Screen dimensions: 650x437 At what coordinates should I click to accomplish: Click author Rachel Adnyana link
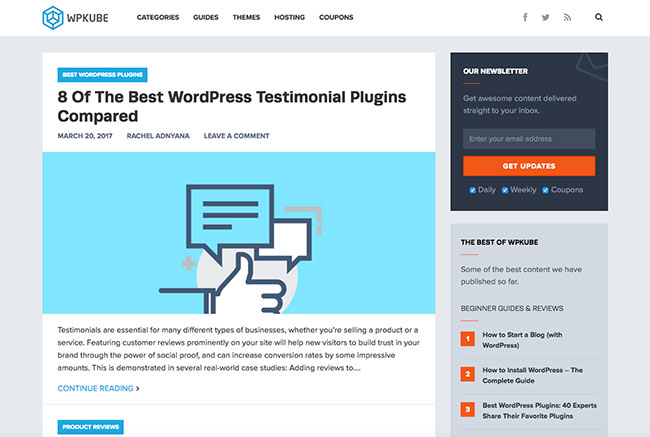(158, 136)
